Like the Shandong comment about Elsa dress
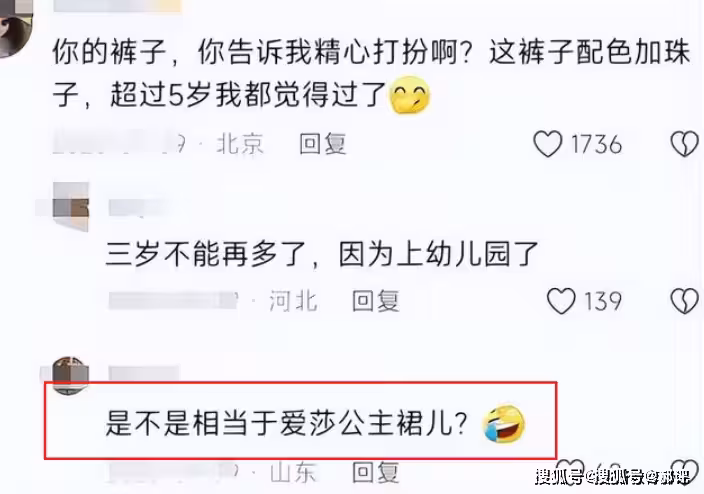Image resolution: width=704 pixels, height=494 pixels. tap(570, 467)
